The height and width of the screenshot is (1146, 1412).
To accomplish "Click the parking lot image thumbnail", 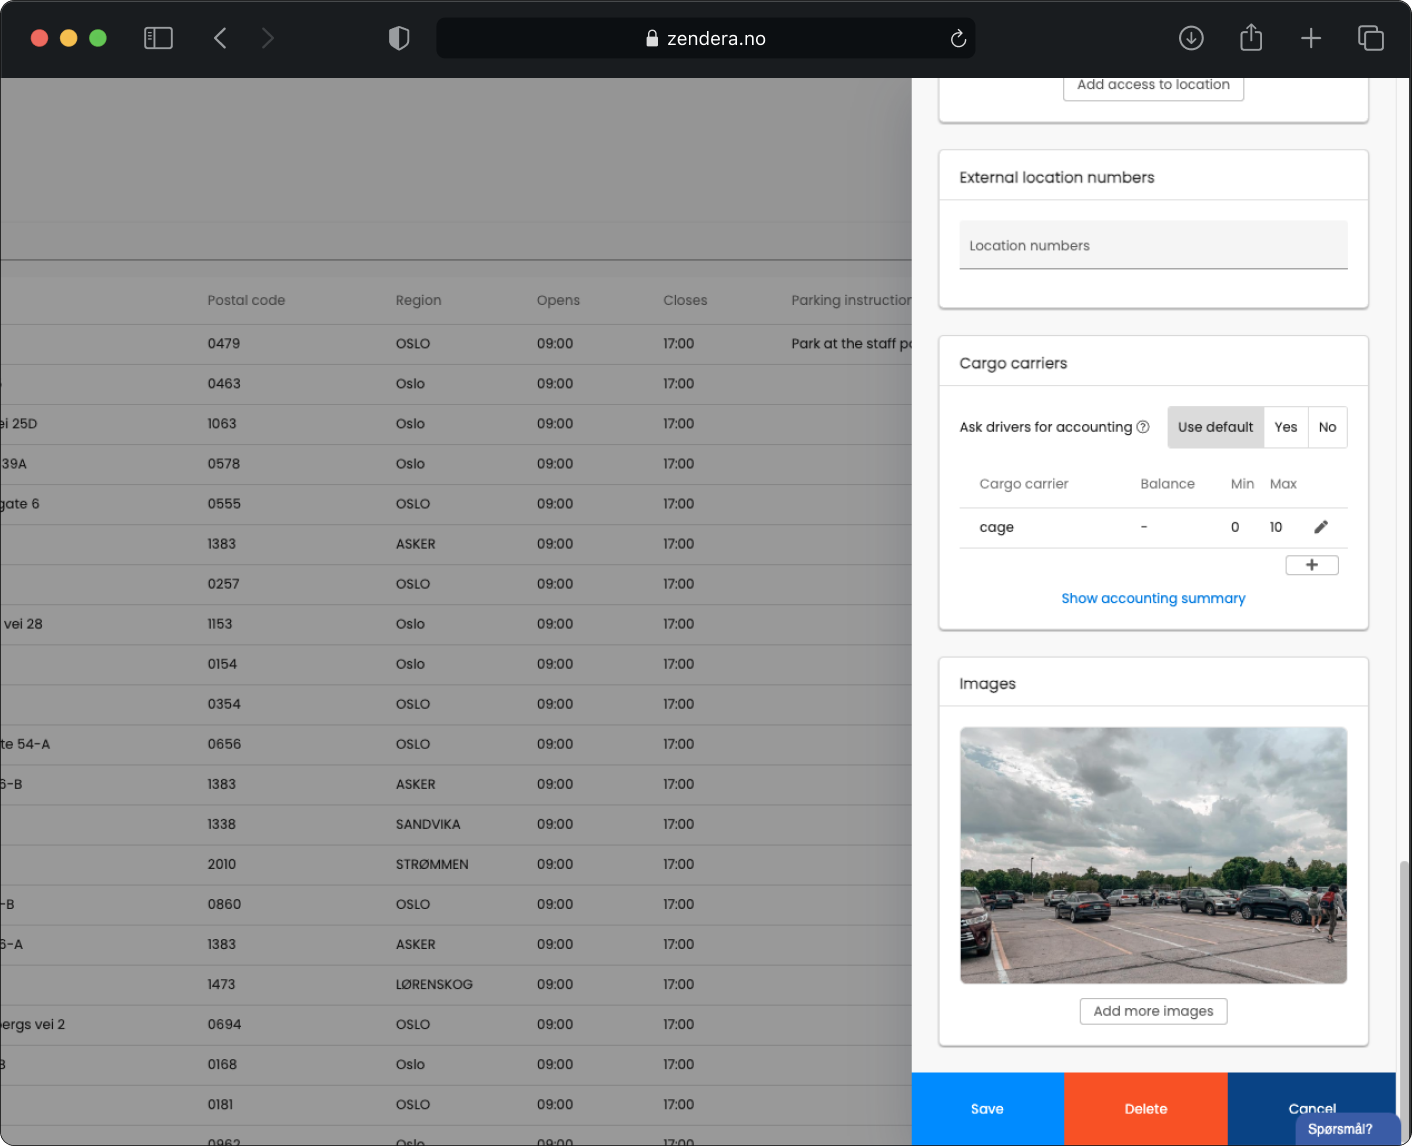I will [x=1153, y=855].
